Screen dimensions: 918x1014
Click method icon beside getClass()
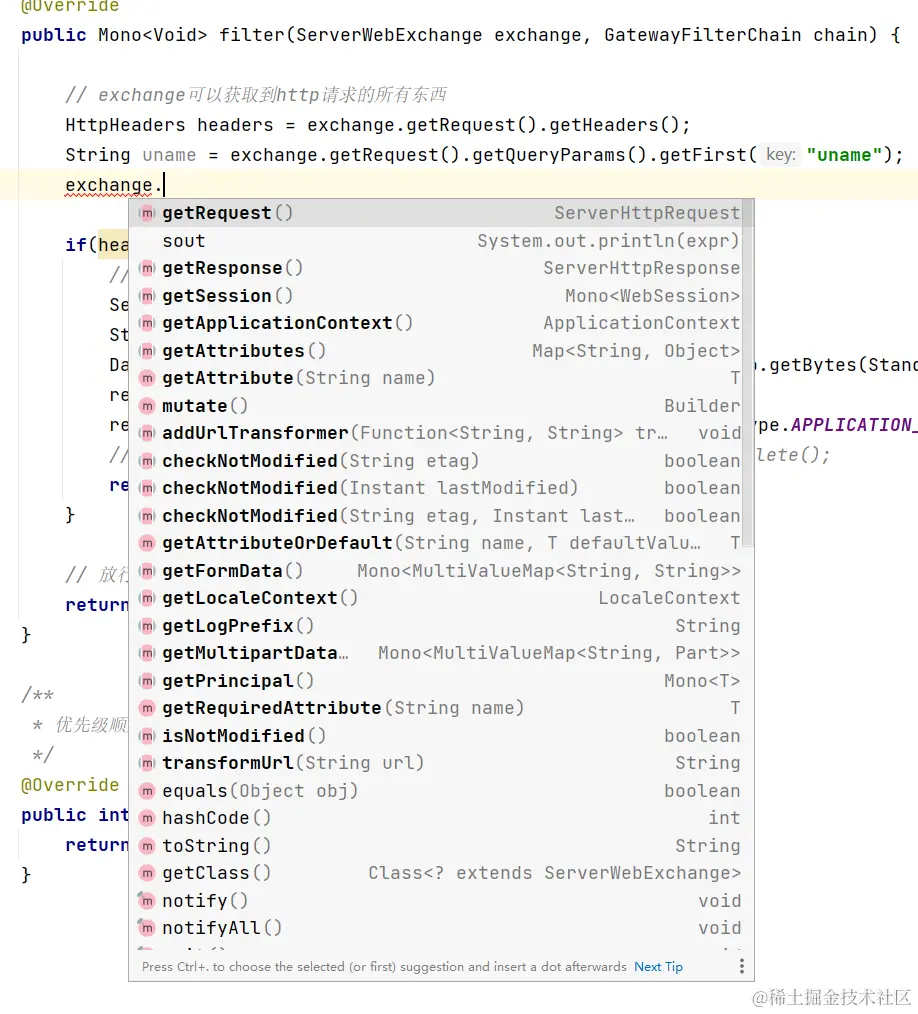click(147, 872)
